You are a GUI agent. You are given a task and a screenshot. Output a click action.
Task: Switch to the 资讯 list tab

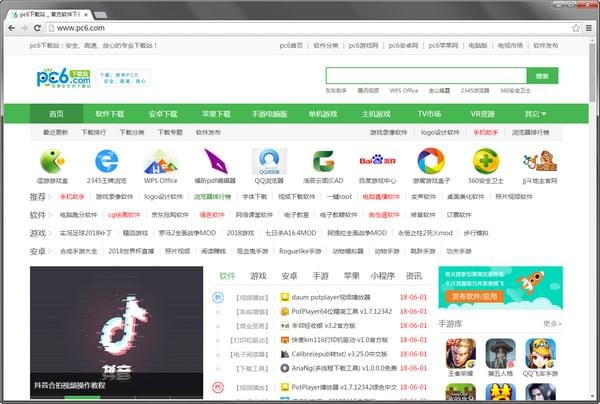point(413,276)
